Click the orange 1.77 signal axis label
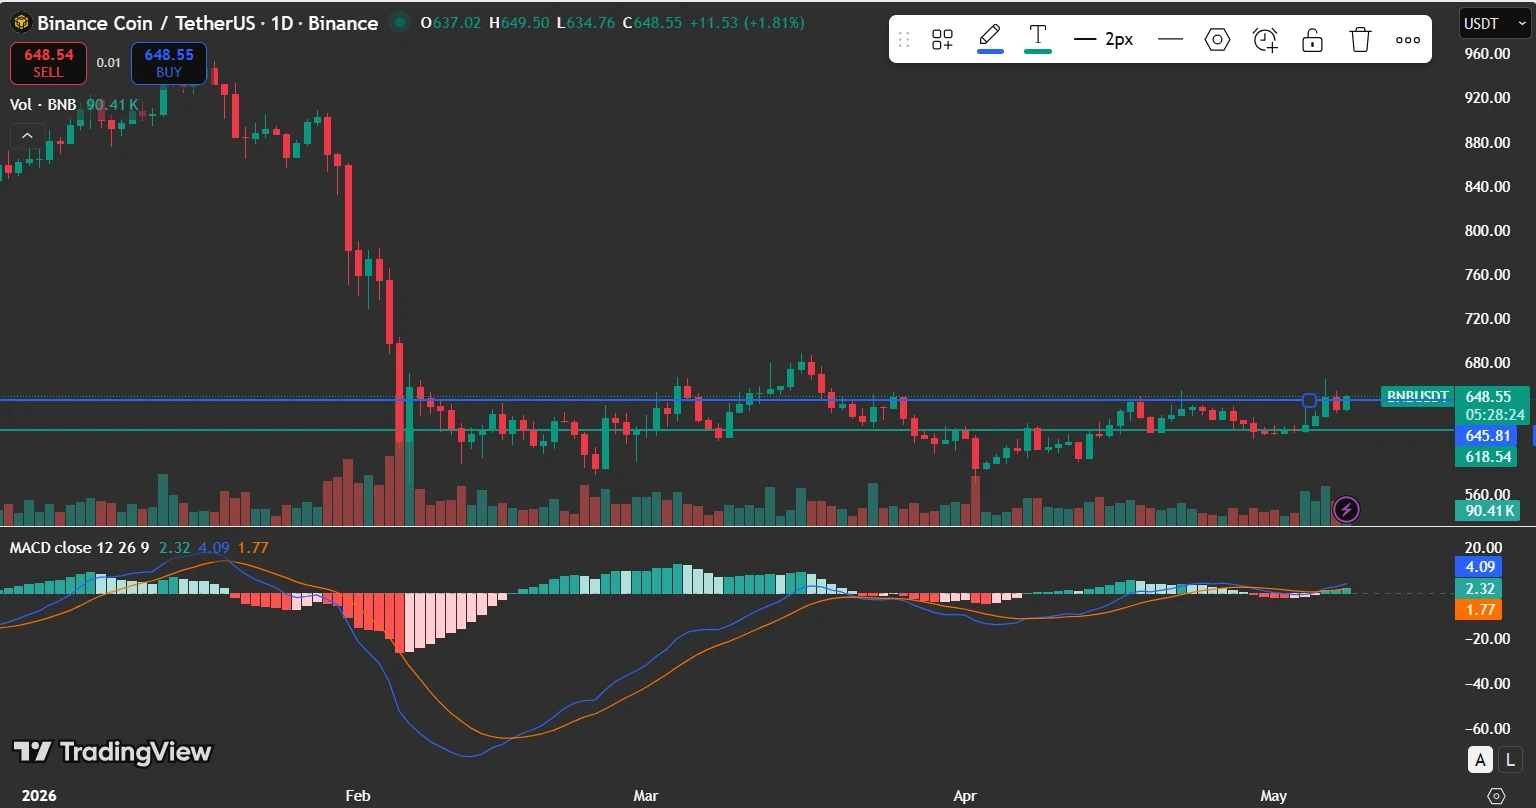Viewport: 1536px width, 808px height. click(1478, 609)
